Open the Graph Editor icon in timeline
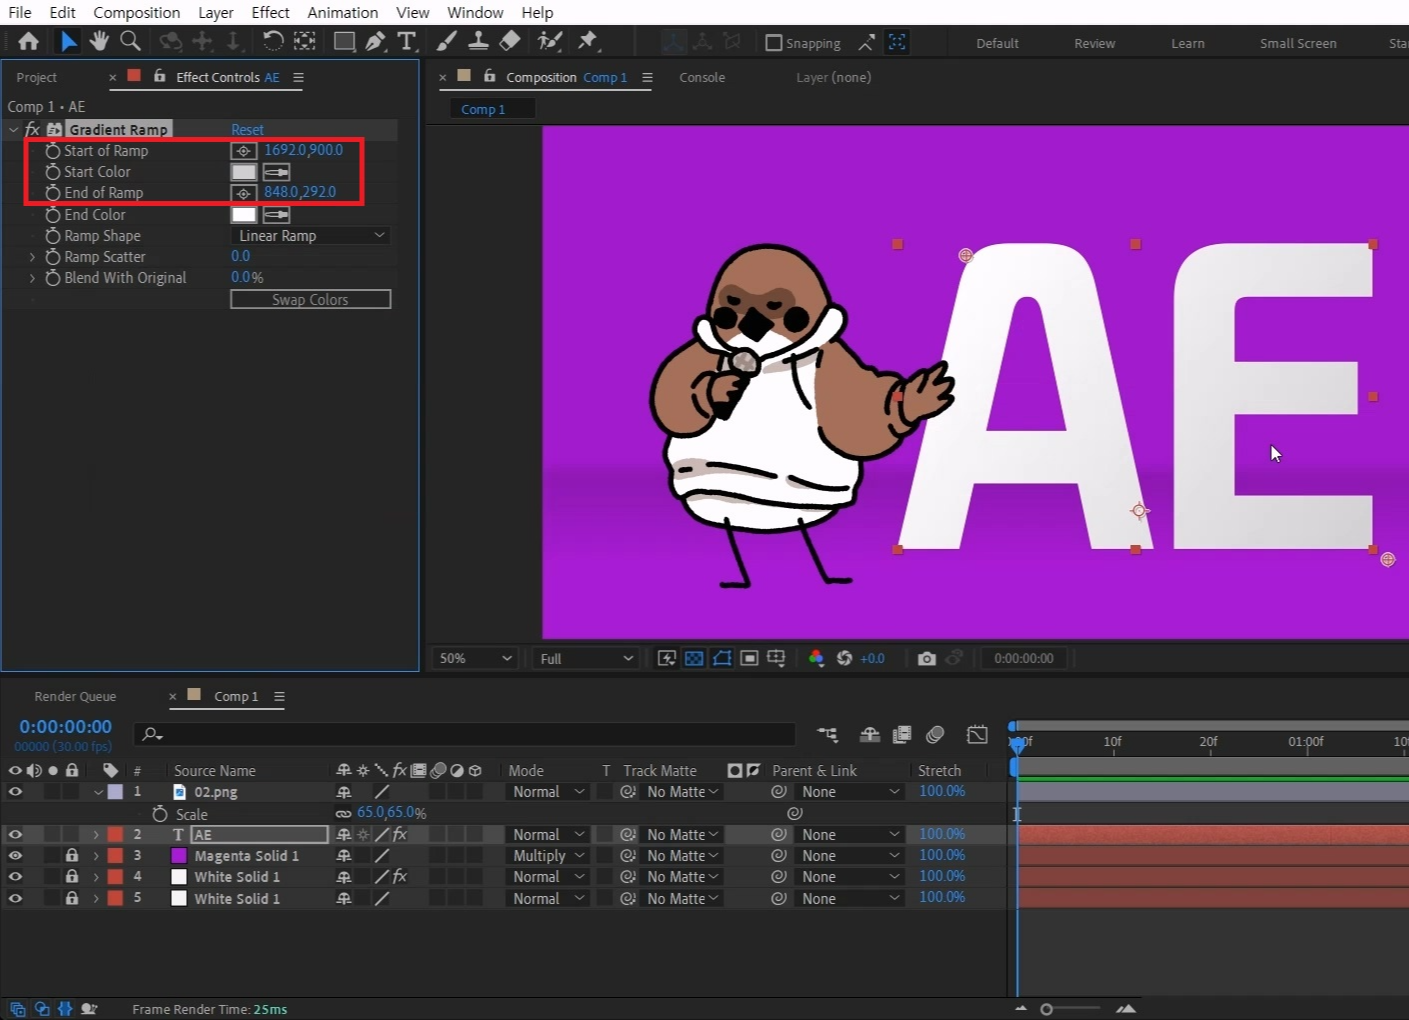The width and height of the screenshot is (1409, 1020). (977, 735)
